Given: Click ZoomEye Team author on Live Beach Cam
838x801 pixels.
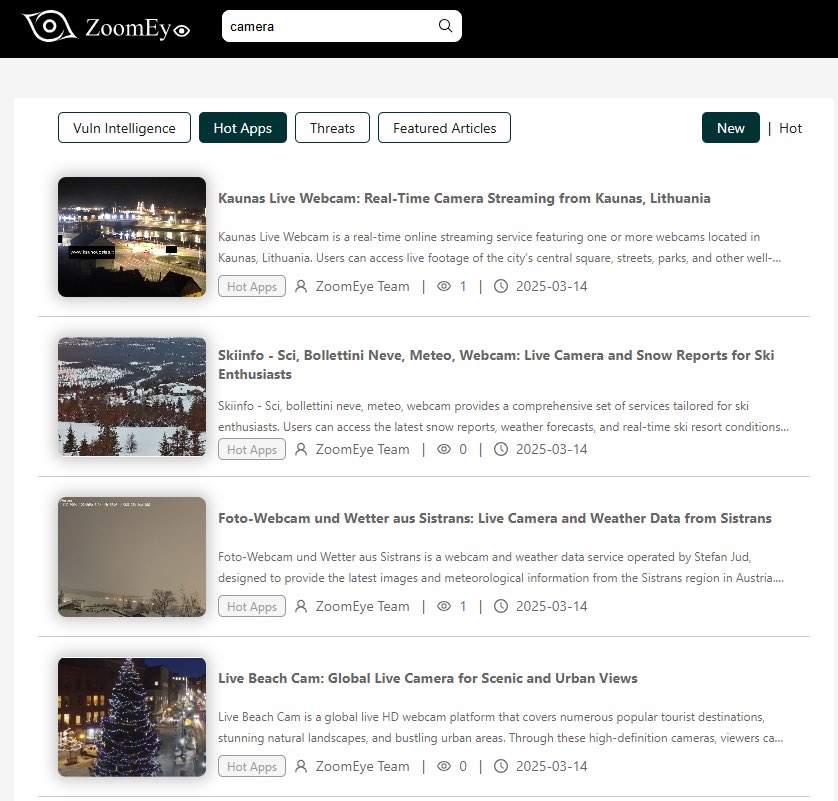Looking at the screenshot, I should pos(362,766).
